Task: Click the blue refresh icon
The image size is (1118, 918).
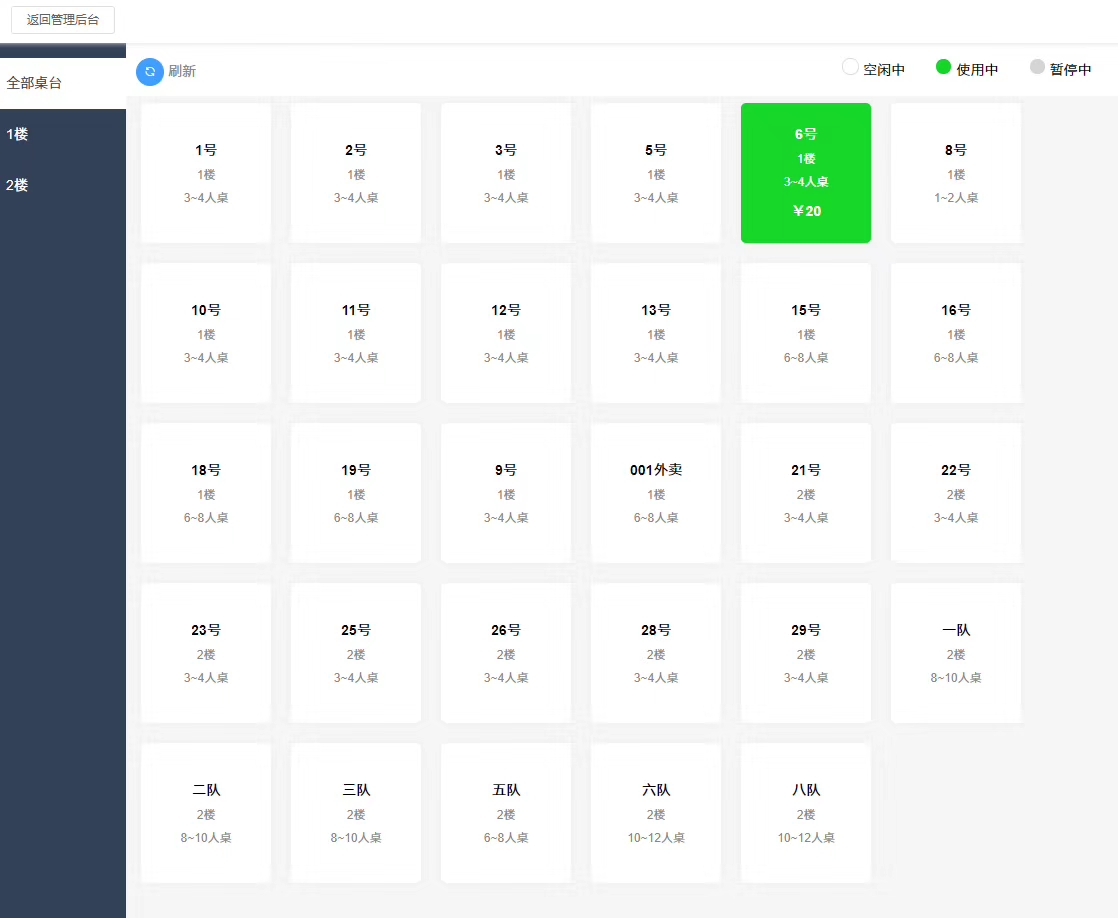Action: point(150,71)
